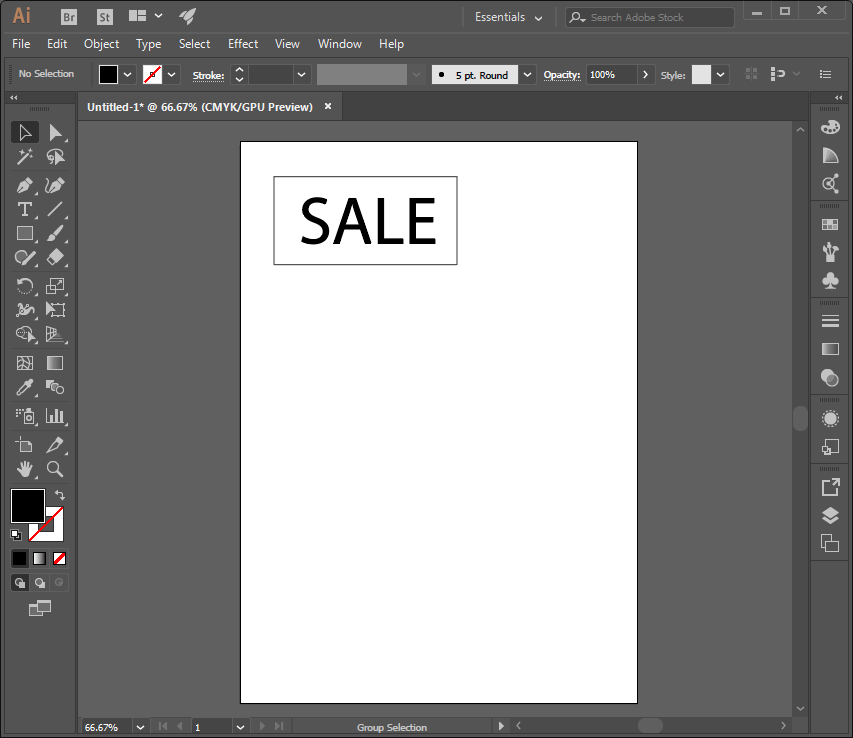Select the Paintbrush tool
Viewport: 853px width, 738px height.
[x=55, y=233]
